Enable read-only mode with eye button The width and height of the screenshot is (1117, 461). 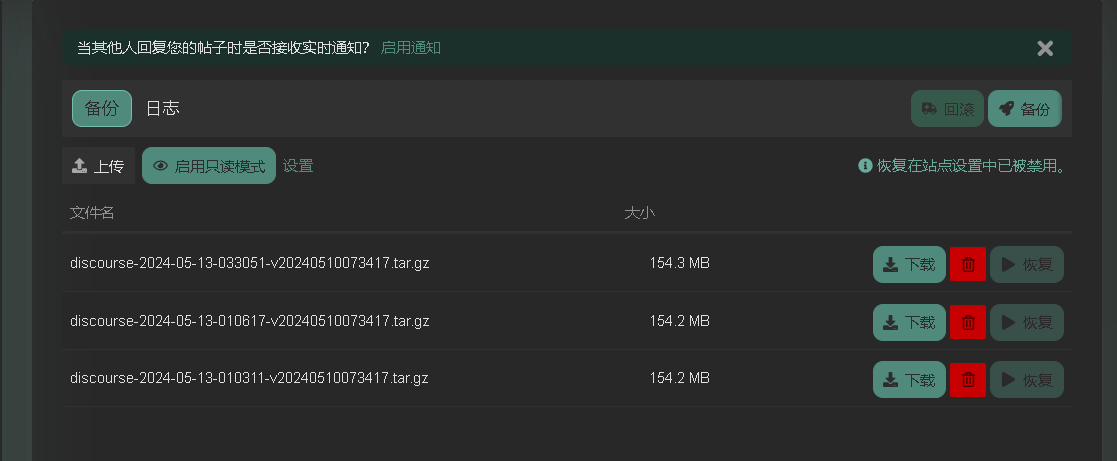click(209, 166)
